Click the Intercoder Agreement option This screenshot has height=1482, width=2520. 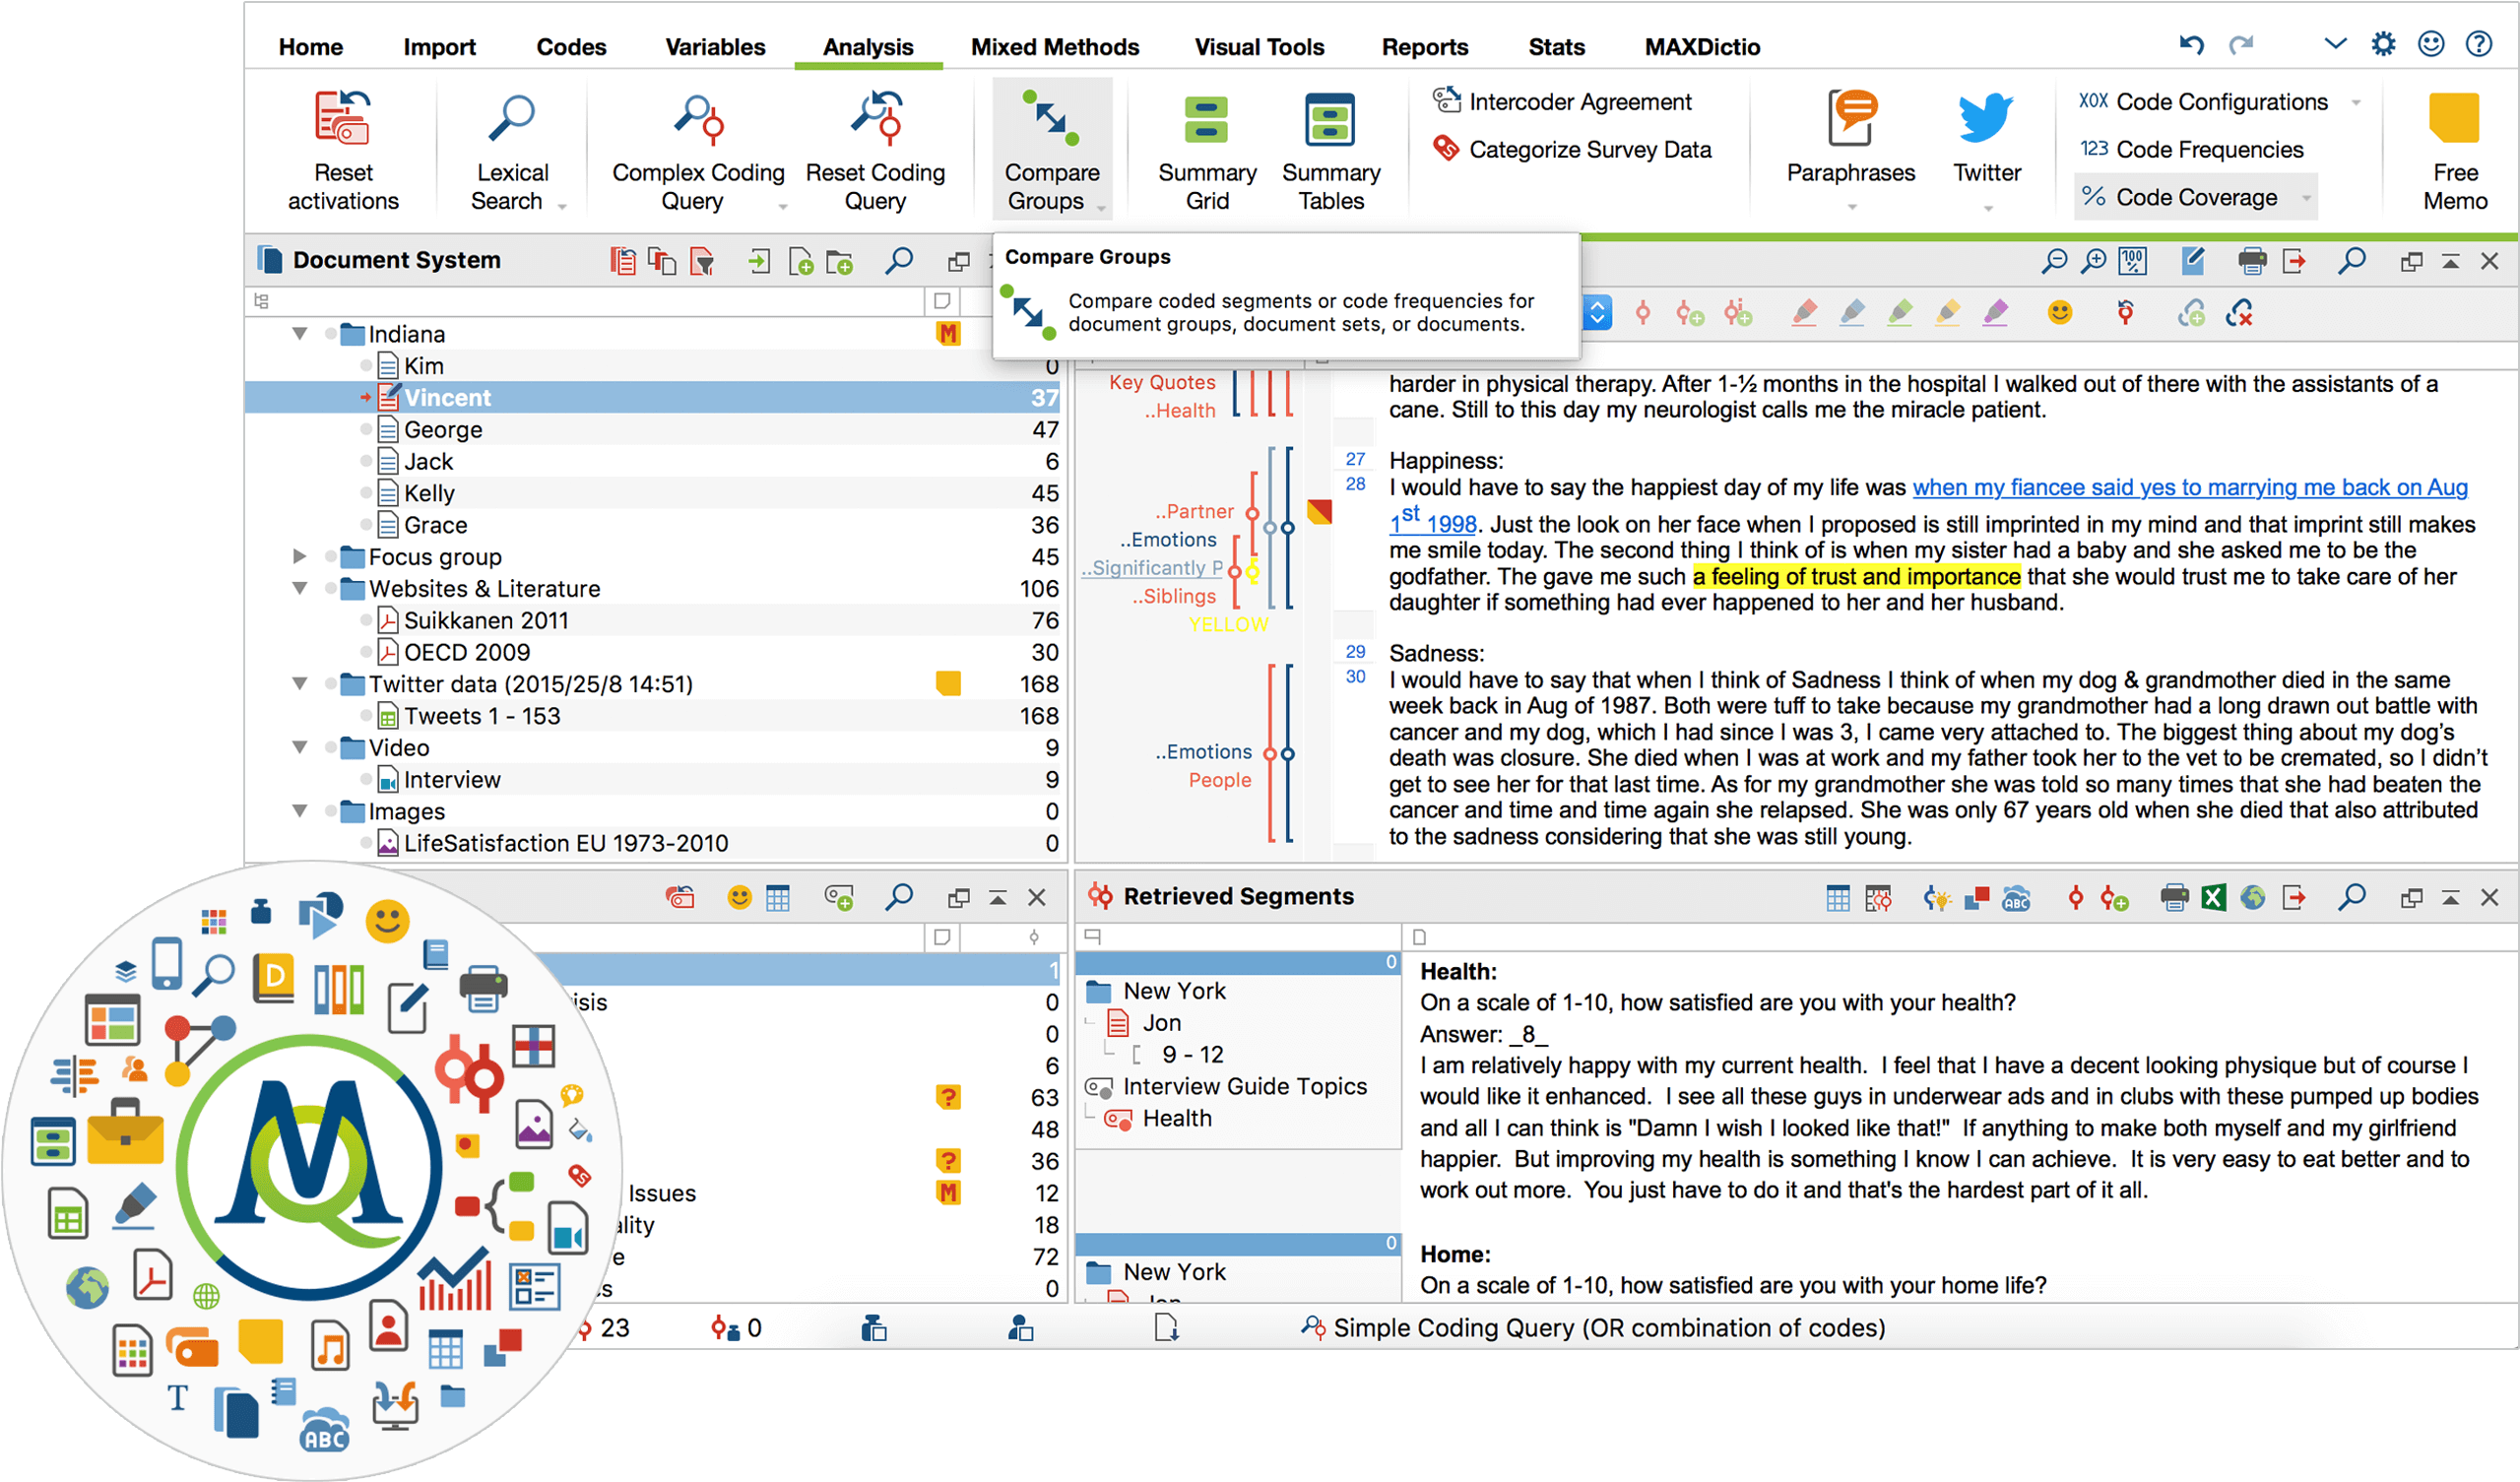[x=1563, y=101]
